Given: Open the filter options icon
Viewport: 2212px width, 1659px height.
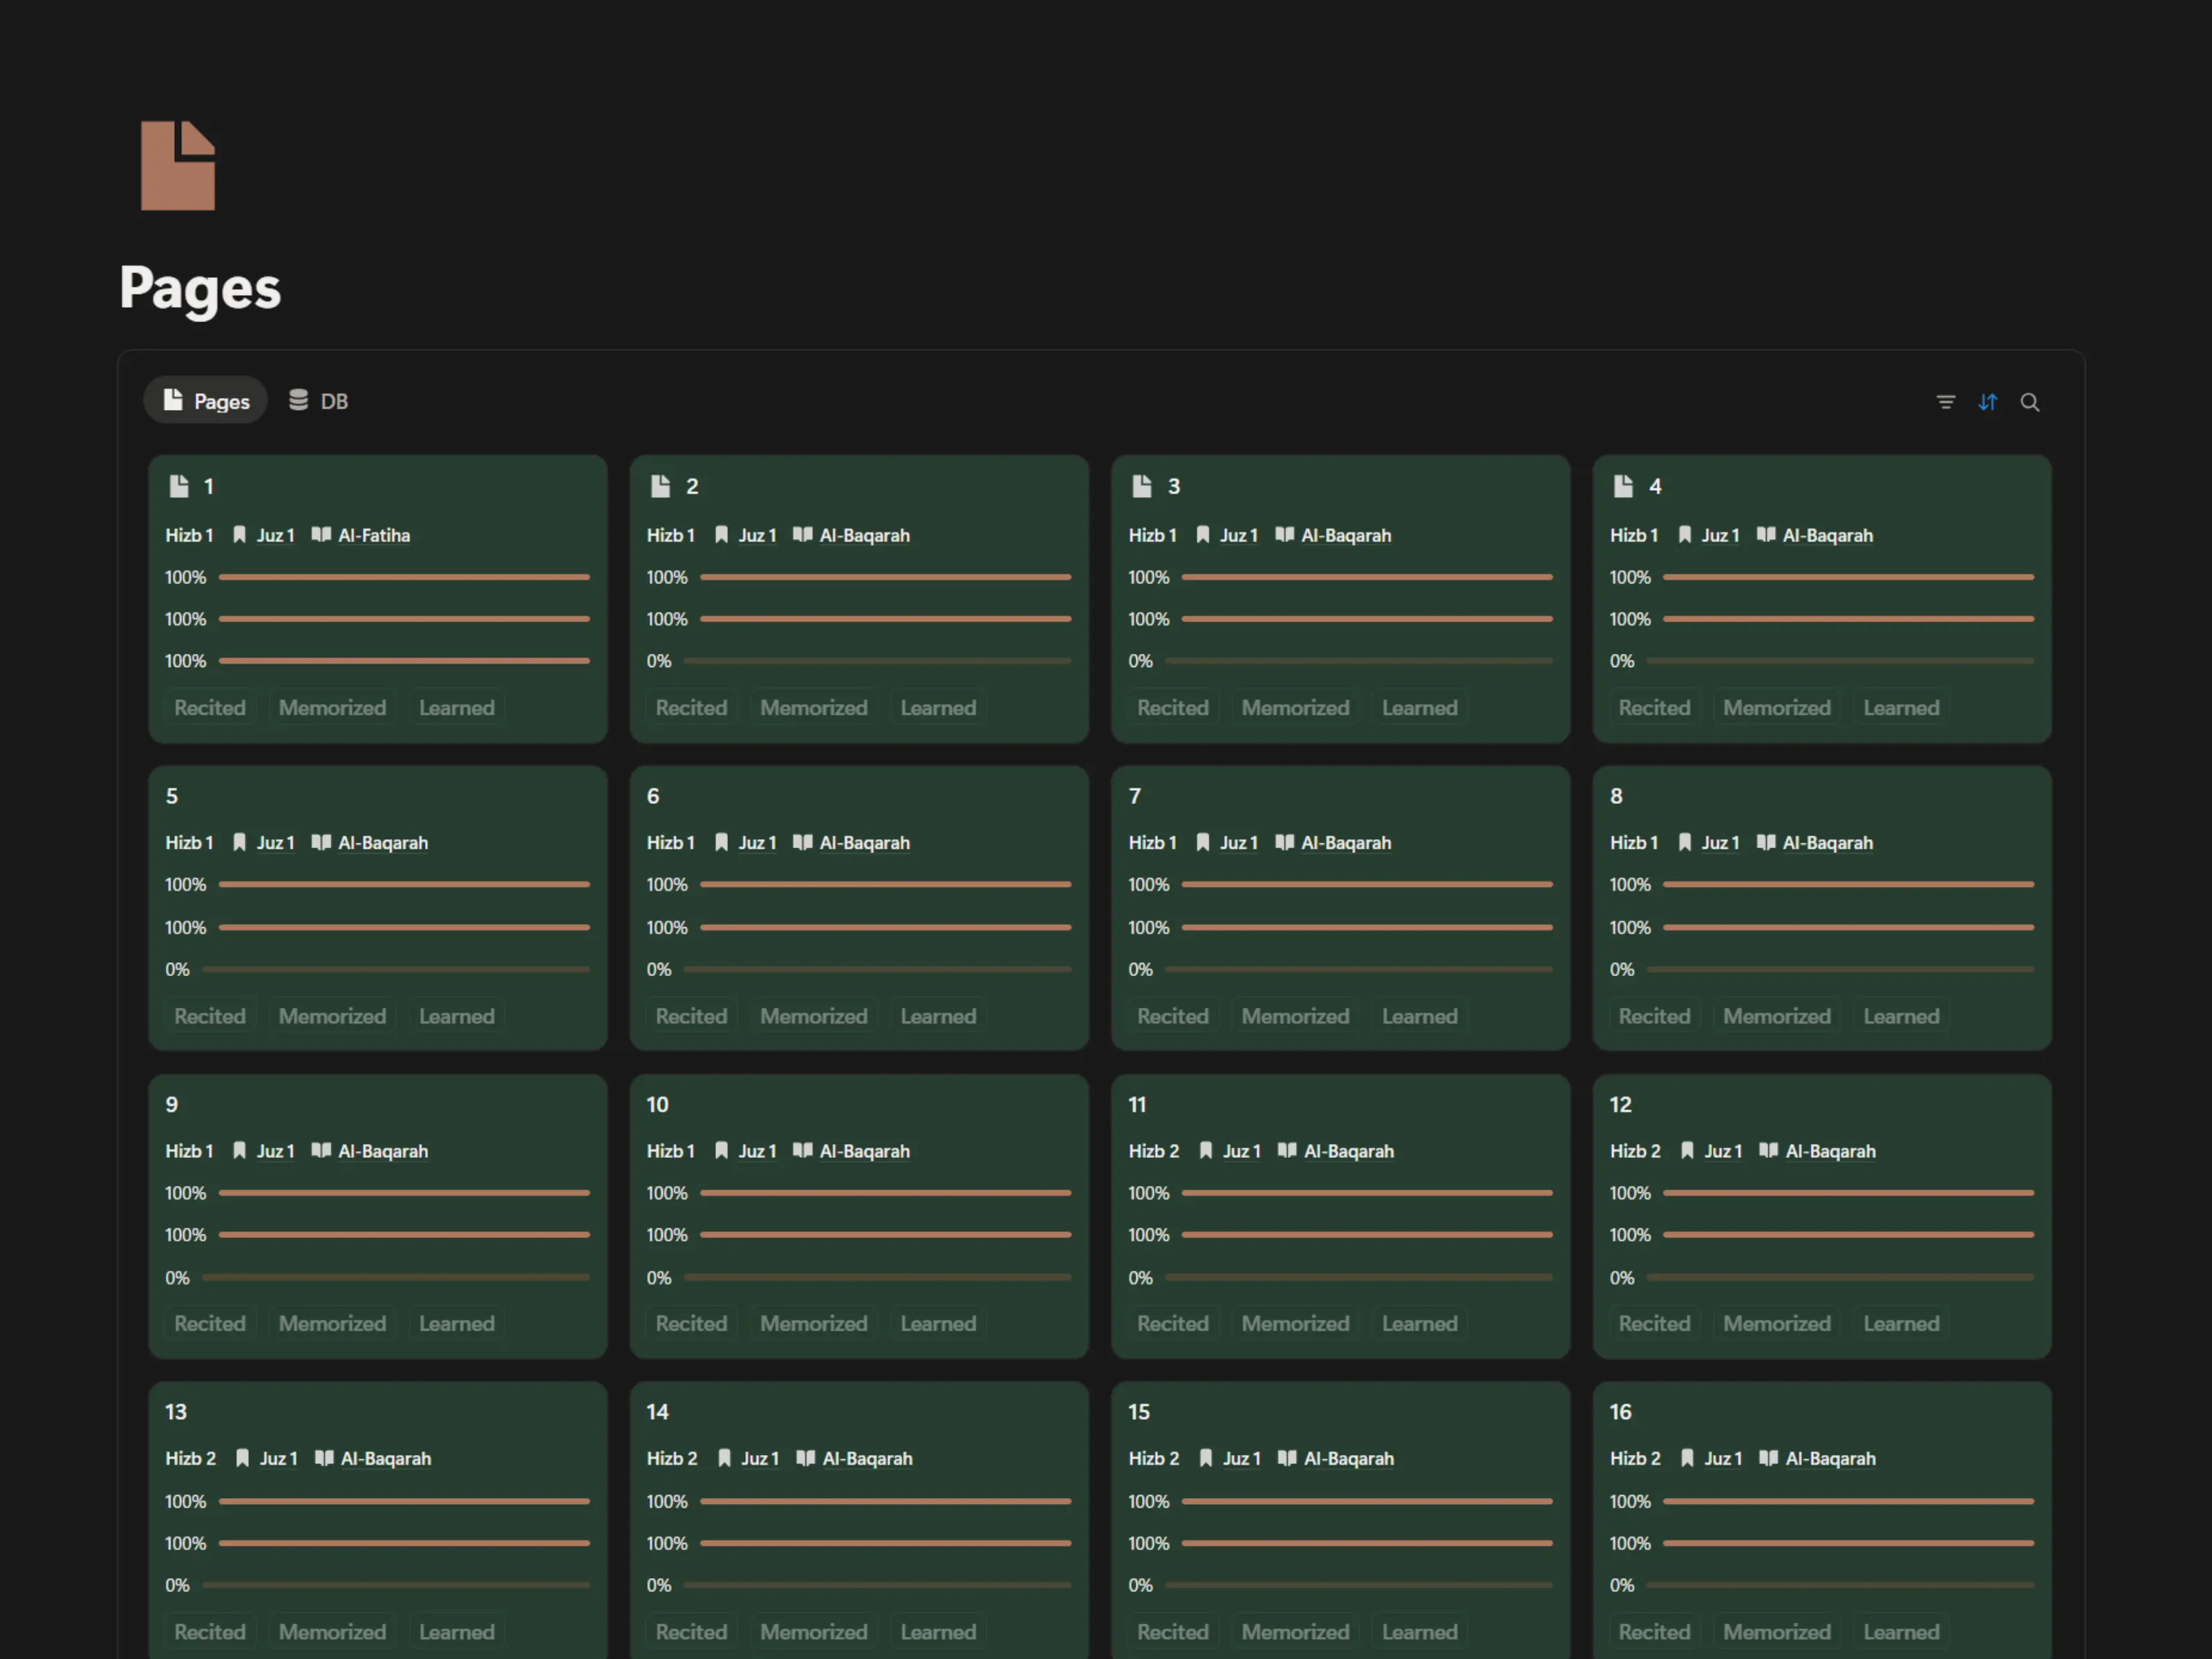Looking at the screenshot, I should 1945,402.
